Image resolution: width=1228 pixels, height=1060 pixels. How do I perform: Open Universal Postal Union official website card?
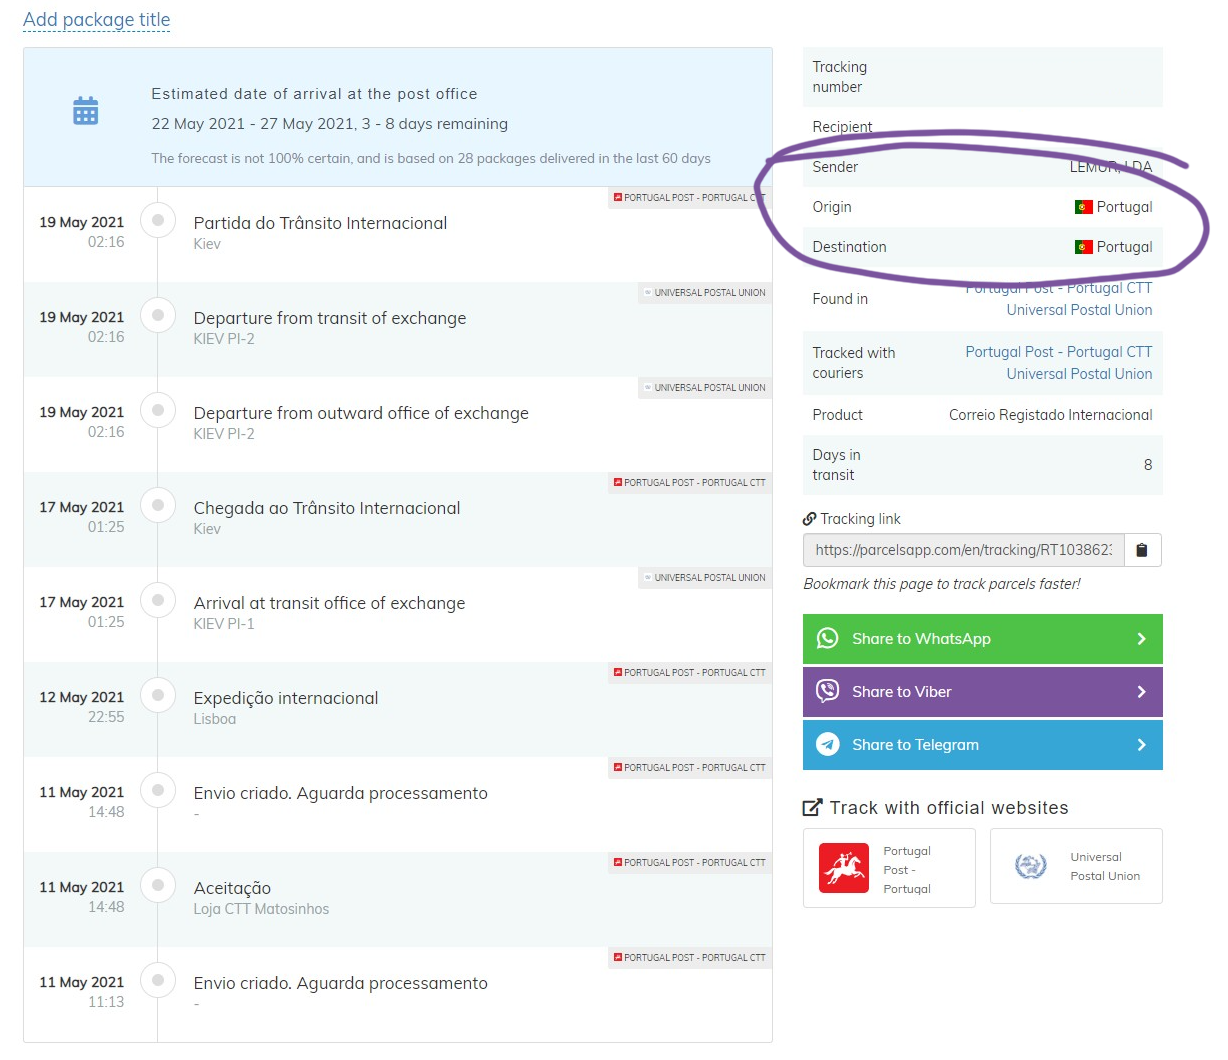coord(1076,866)
